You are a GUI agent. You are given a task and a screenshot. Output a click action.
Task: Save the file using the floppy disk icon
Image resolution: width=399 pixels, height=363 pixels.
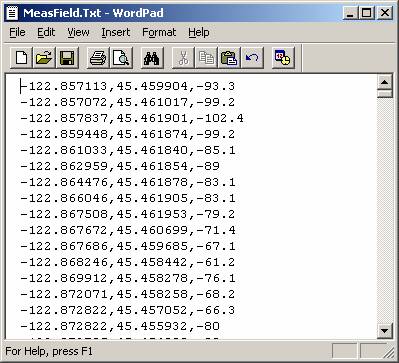(x=67, y=58)
